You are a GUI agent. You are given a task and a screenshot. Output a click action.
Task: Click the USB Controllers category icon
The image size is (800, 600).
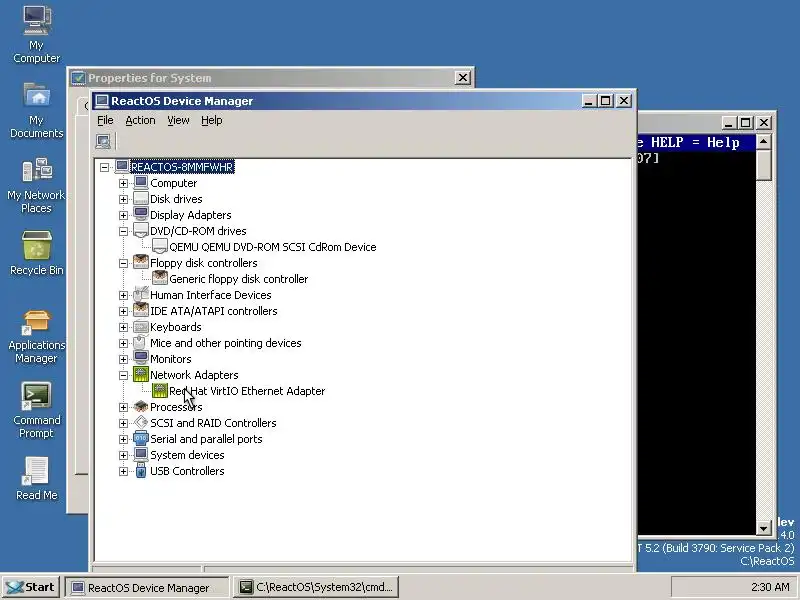point(141,471)
